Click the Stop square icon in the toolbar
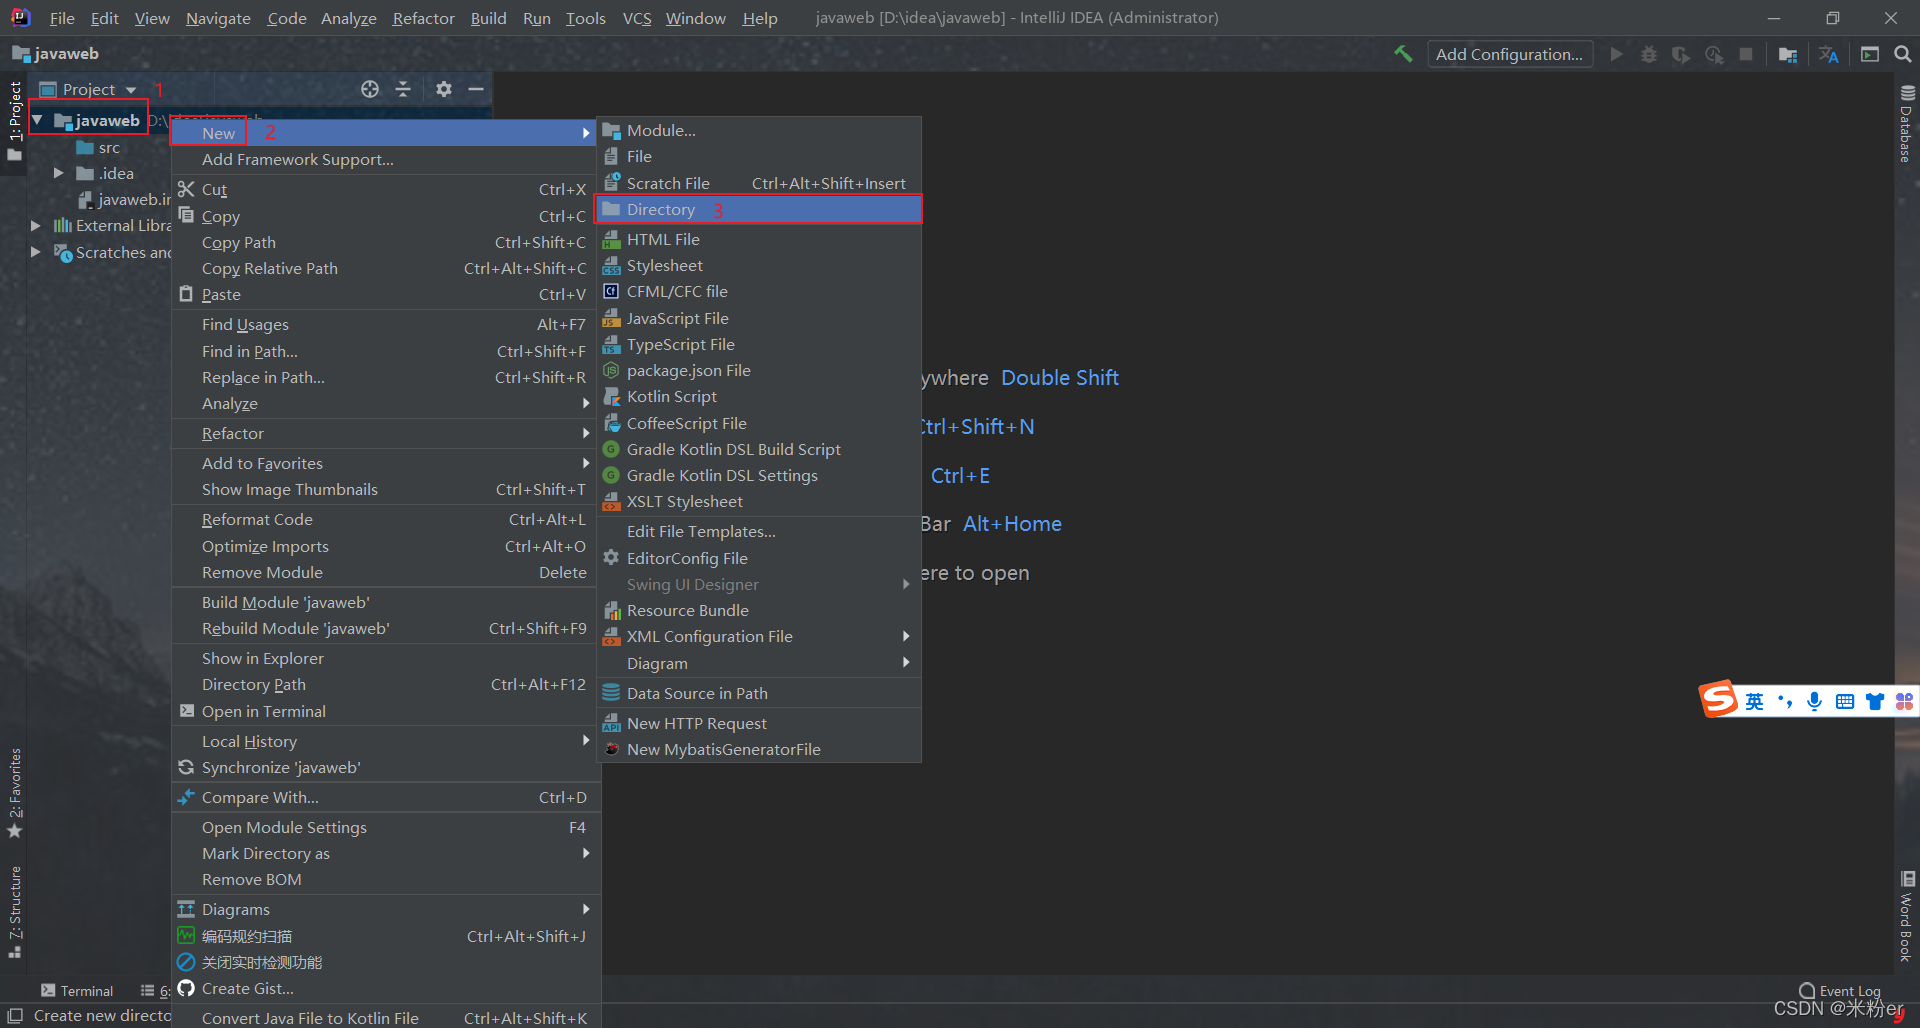The height and width of the screenshot is (1028, 1920). (1746, 54)
